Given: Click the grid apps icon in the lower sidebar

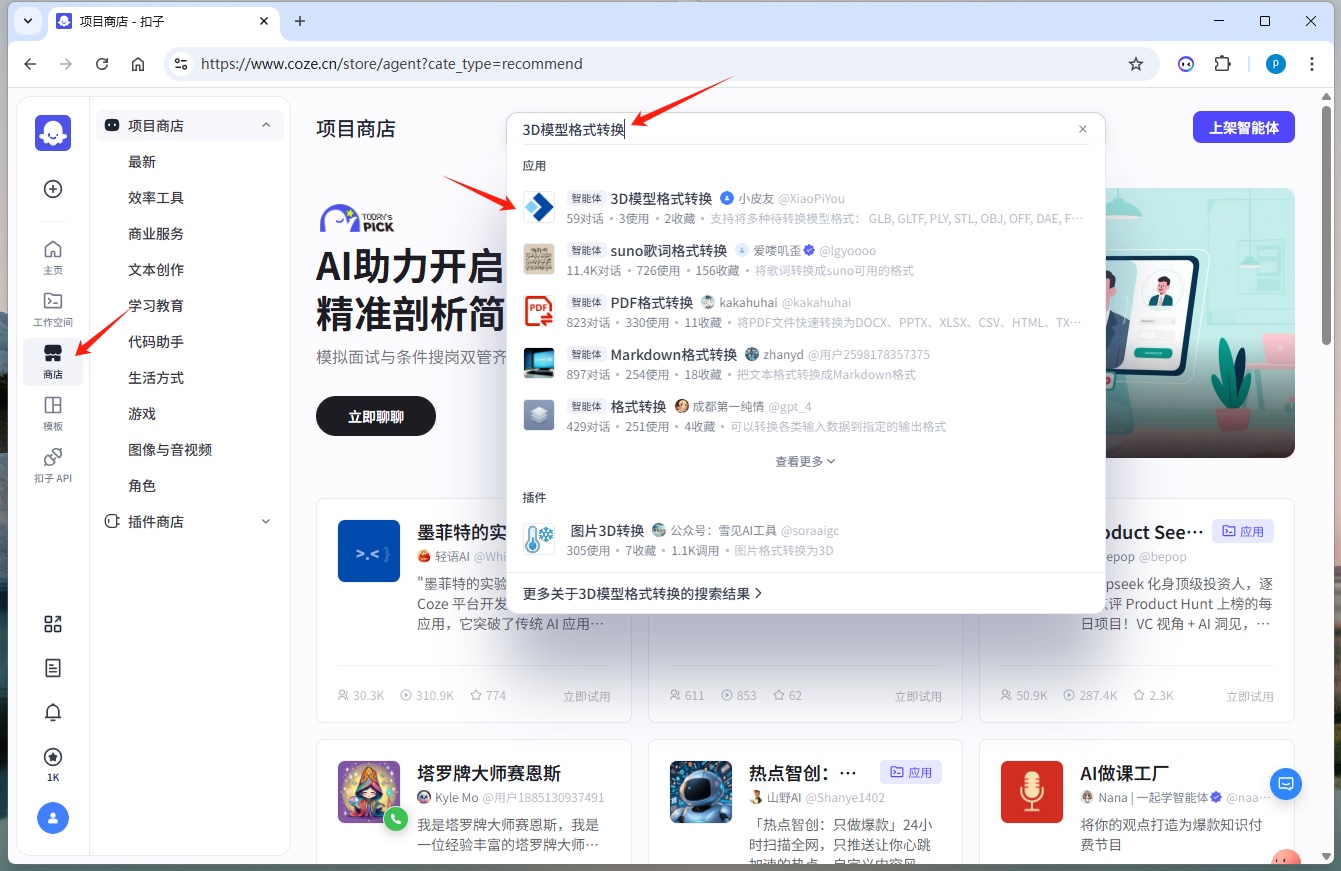Looking at the screenshot, I should (53, 624).
